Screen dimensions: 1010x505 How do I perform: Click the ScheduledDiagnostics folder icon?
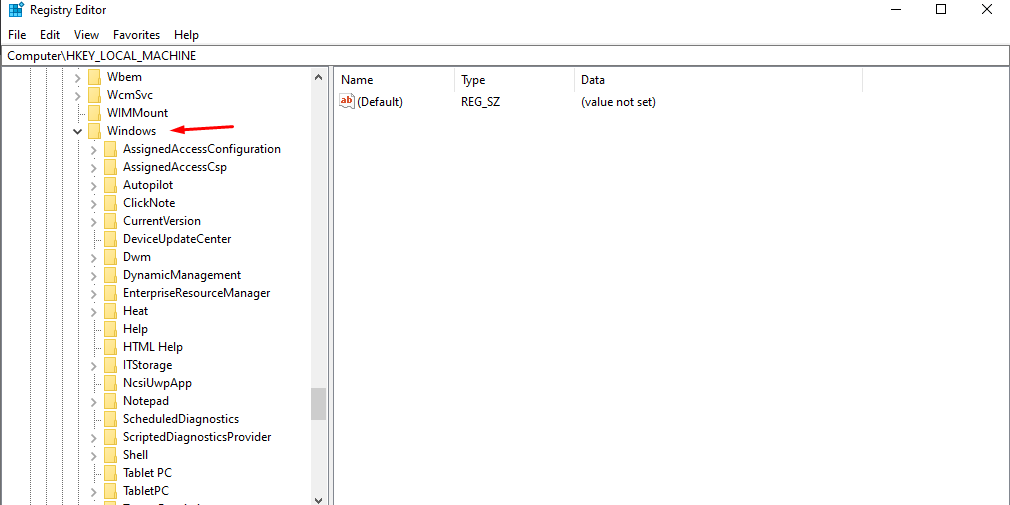111,420
